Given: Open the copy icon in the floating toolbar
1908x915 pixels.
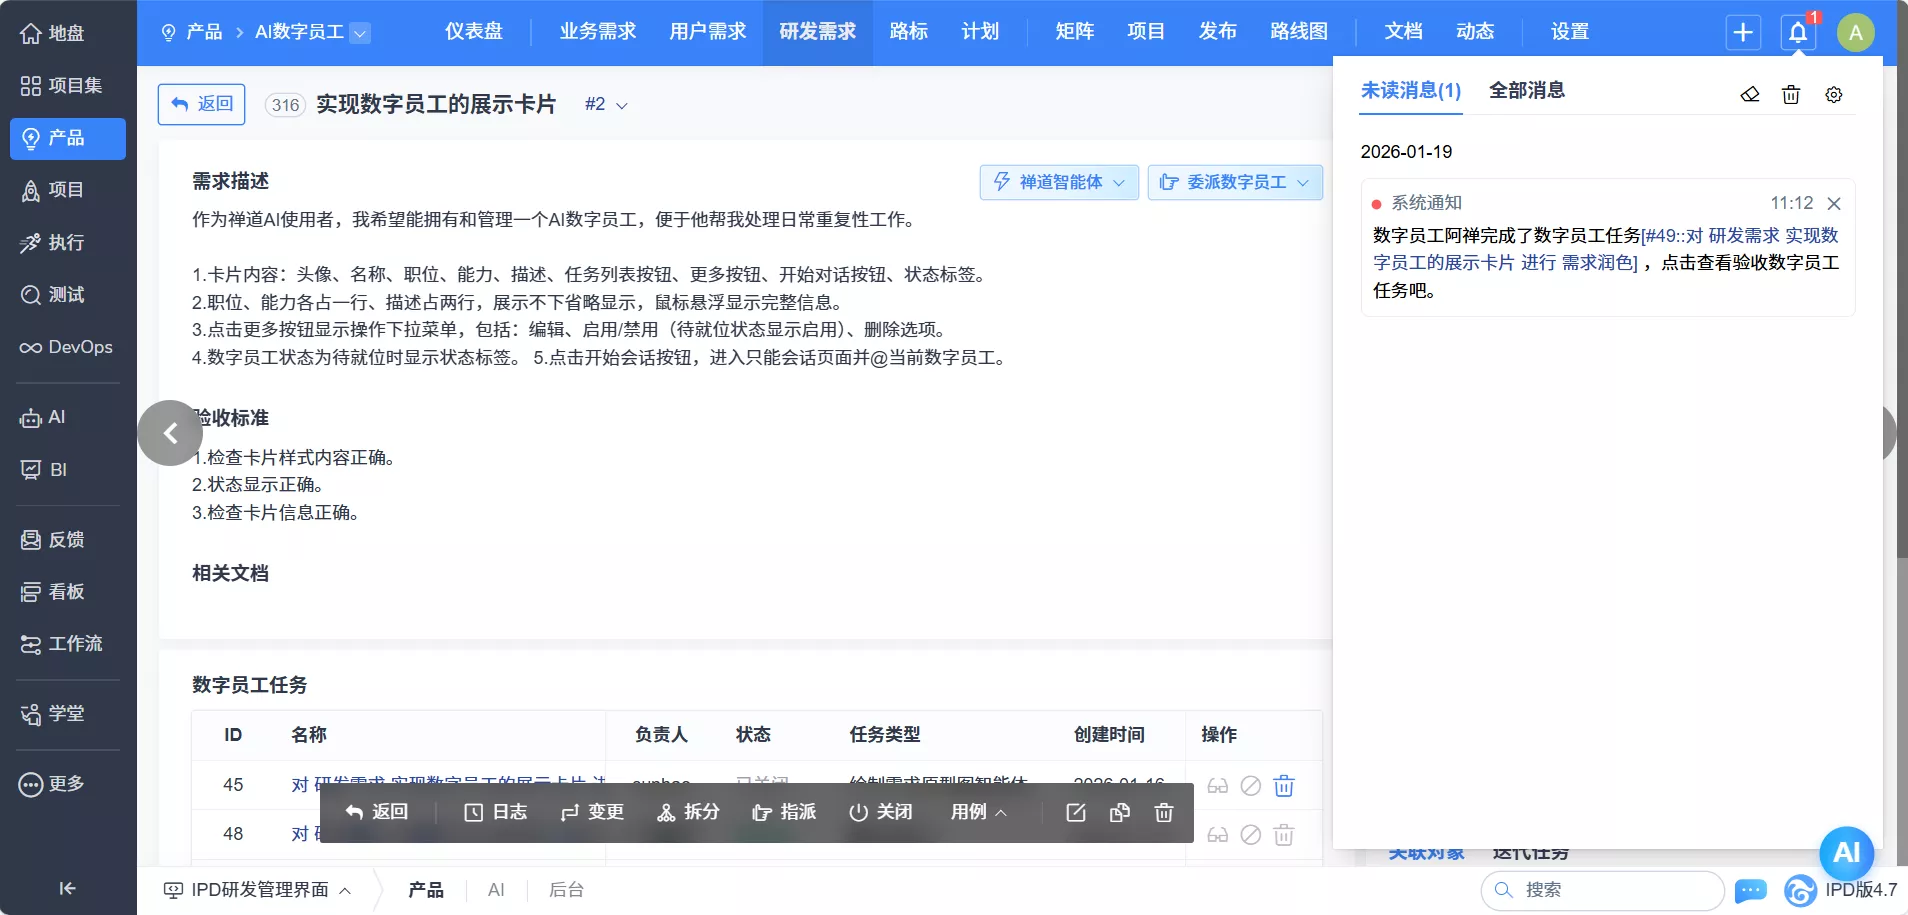Looking at the screenshot, I should 1119,812.
